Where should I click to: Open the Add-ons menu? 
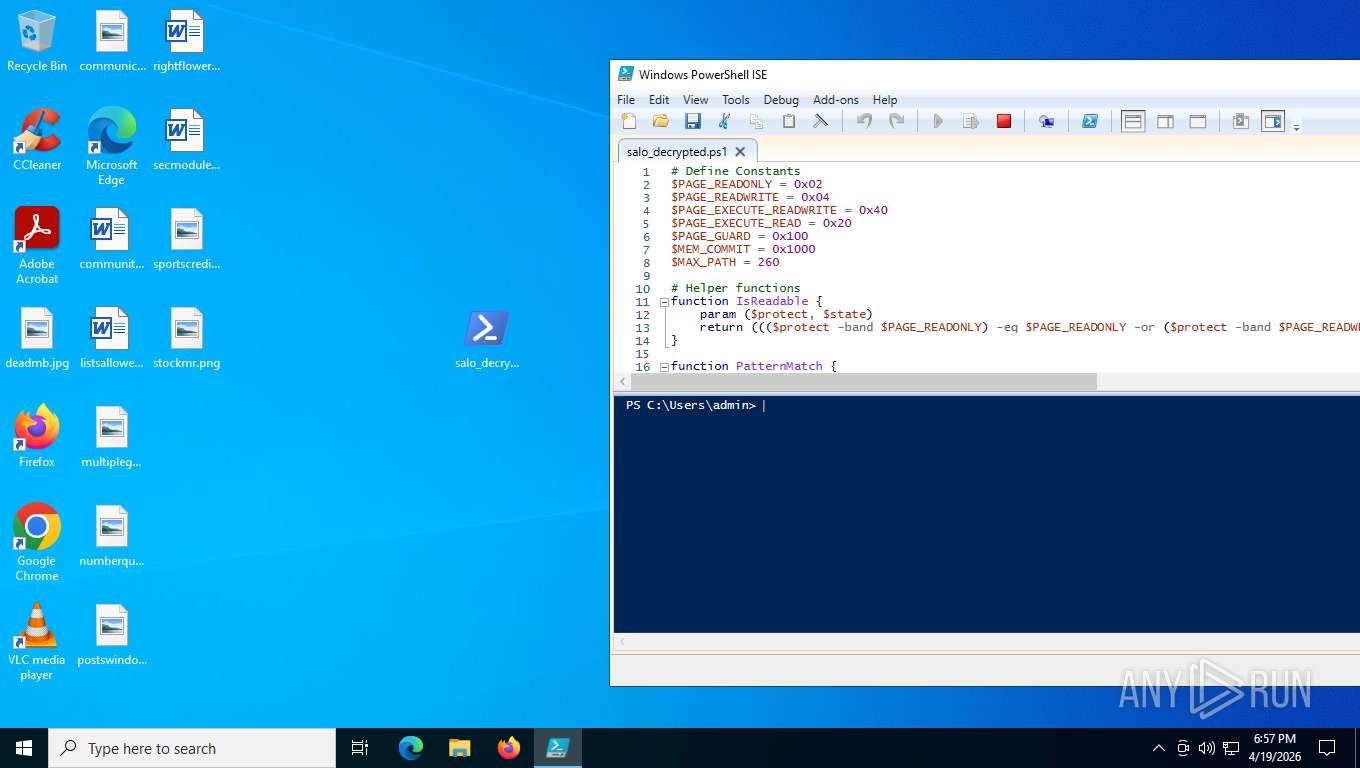(836, 100)
